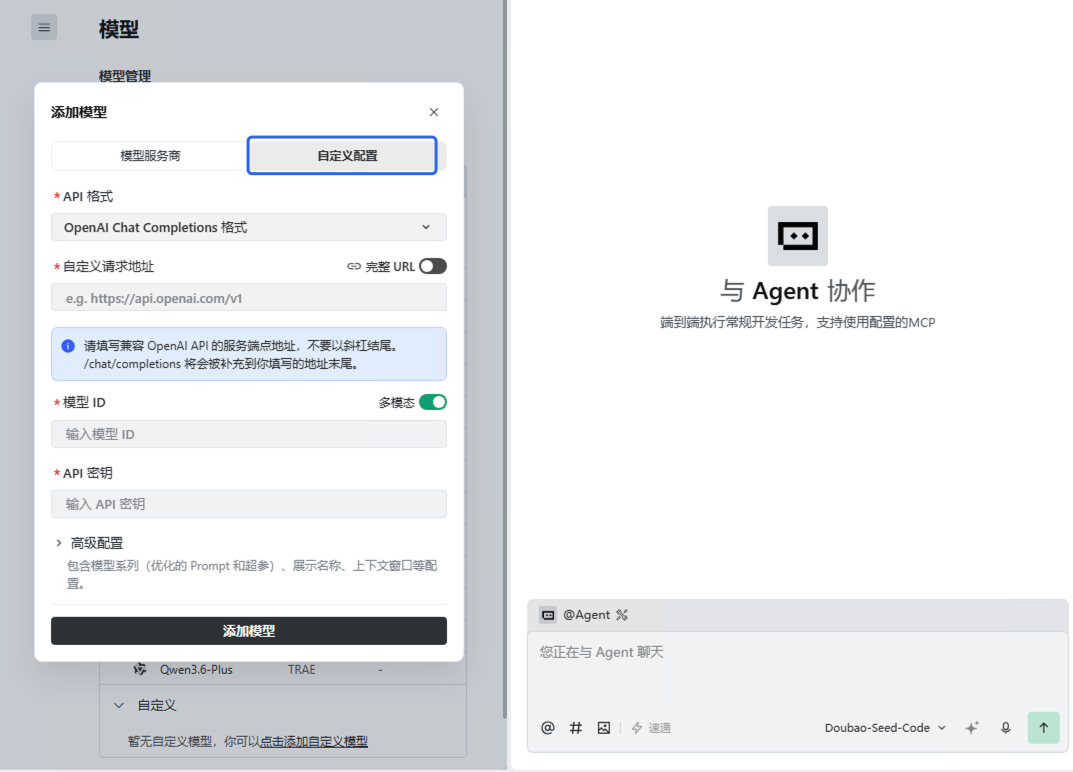Open the 点击添加自定义模型 link
Screen dimensions: 1073x772
pyautogui.click(x=314, y=742)
